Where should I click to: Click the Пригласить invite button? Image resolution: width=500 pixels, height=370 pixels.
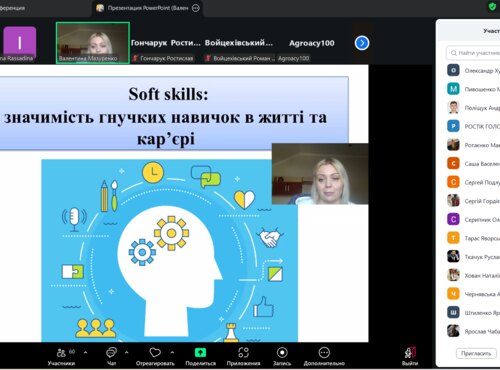pos(476,353)
